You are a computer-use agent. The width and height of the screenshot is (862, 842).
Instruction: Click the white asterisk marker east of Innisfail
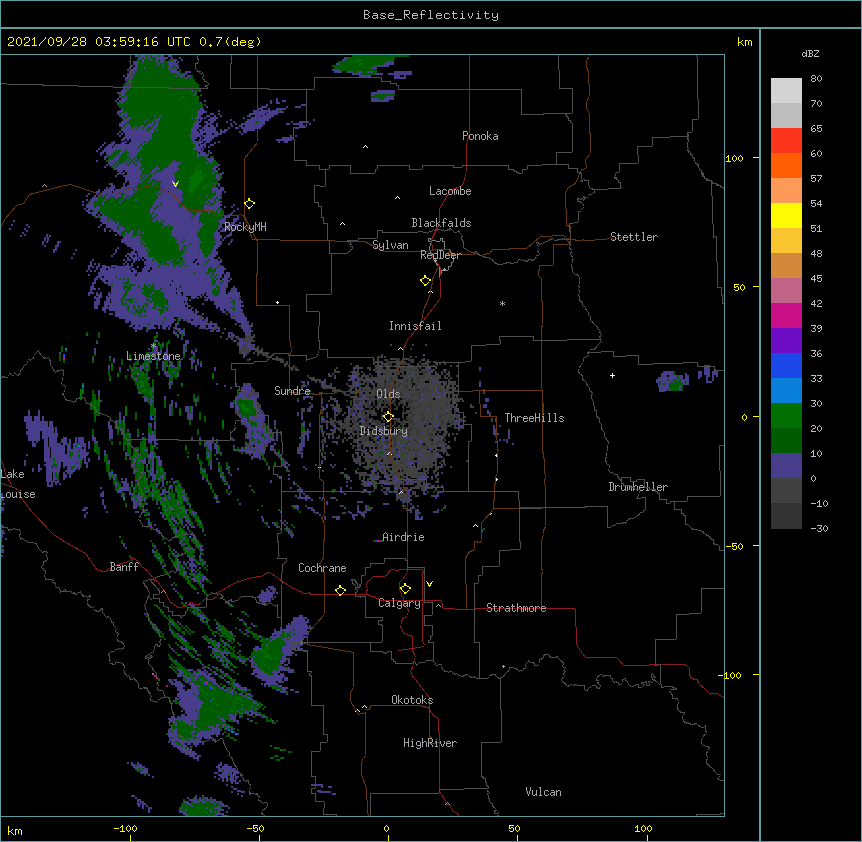(x=502, y=303)
